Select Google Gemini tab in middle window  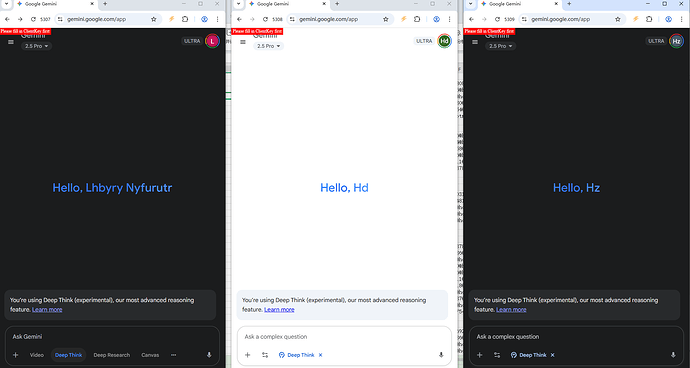pyautogui.click(x=287, y=4)
